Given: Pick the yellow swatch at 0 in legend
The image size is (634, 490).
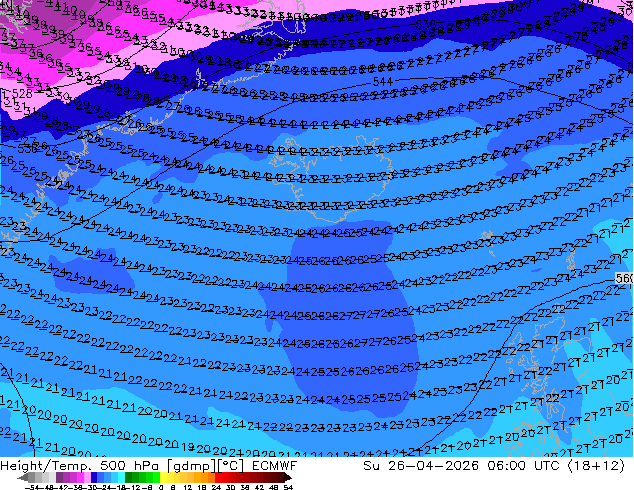Looking at the screenshot, I should click(x=163, y=478).
